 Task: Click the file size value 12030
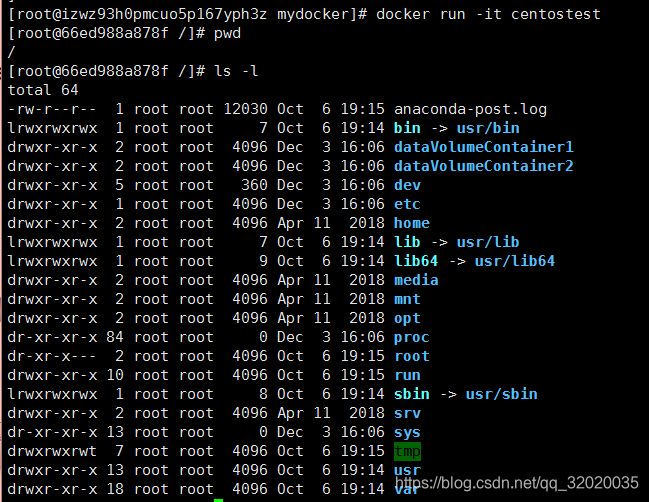[x=246, y=109]
